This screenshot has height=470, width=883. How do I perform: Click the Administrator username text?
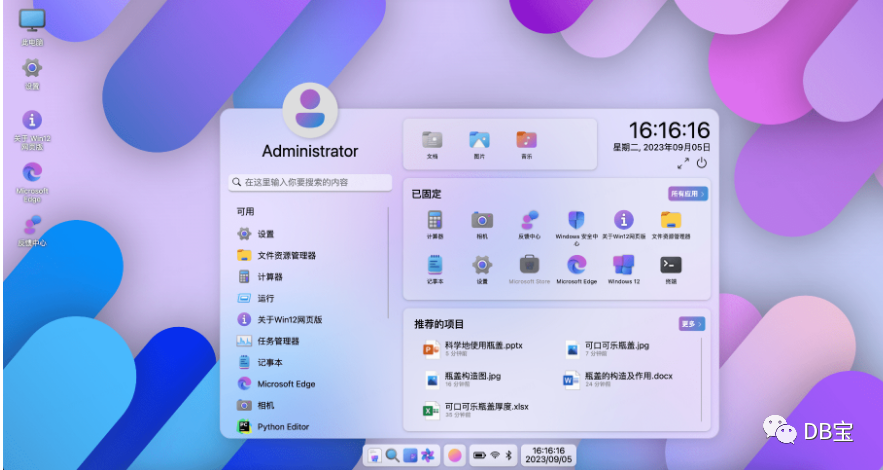[310, 151]
